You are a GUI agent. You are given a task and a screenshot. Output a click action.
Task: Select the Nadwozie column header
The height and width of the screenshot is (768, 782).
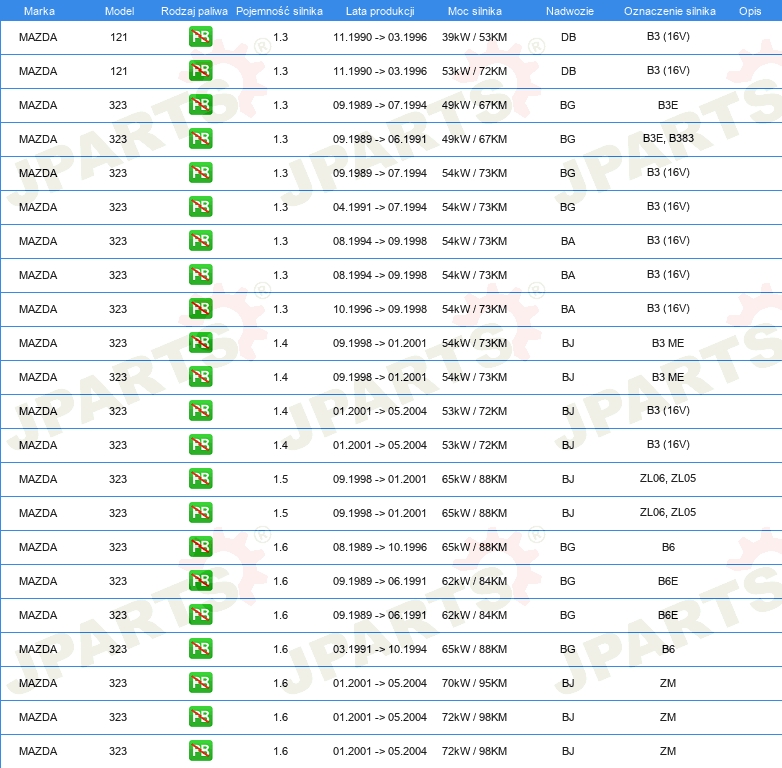pos(570,11)
